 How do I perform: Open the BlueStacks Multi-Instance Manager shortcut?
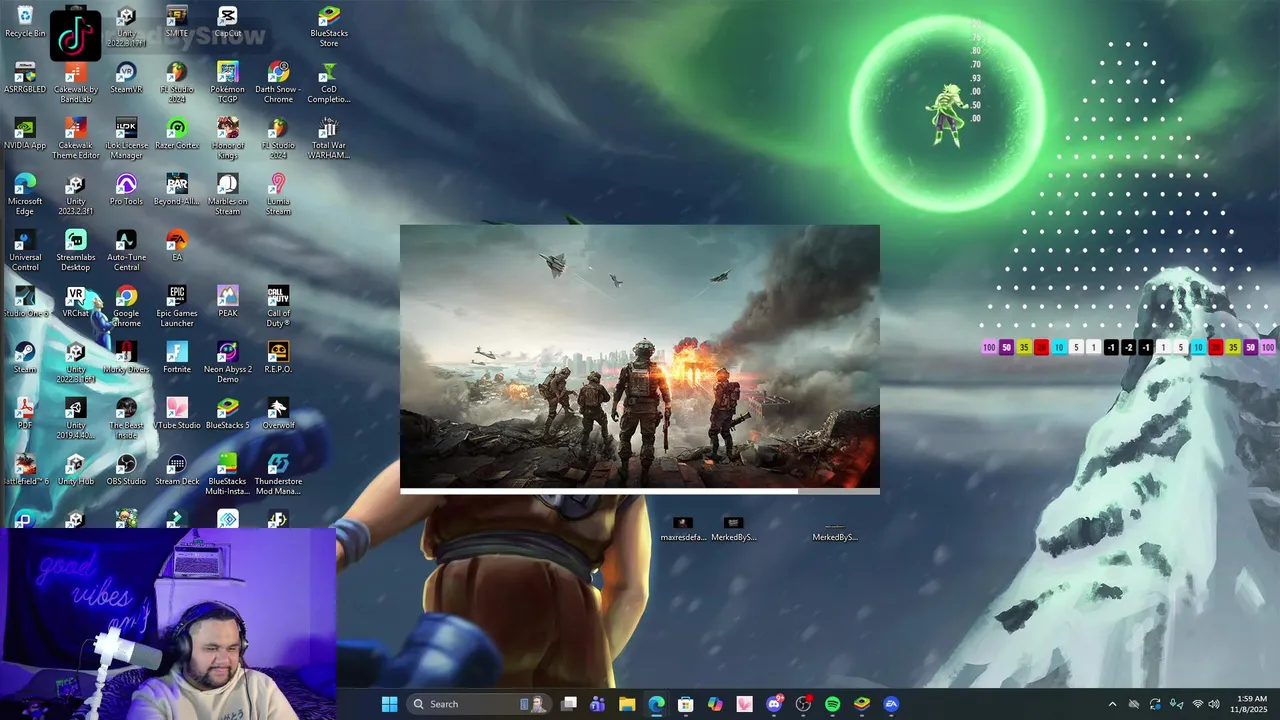click(x=228, y=475)
